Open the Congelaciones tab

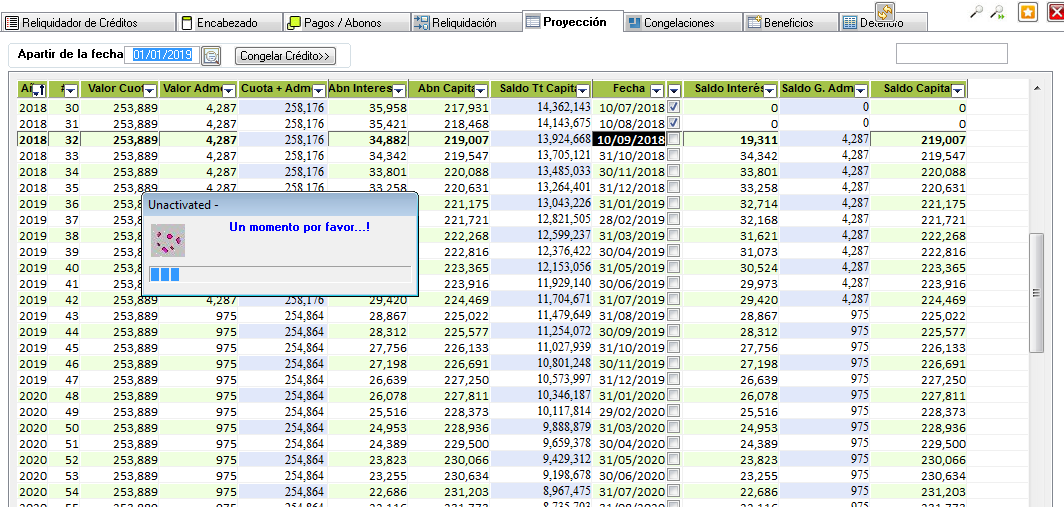coord(678,22)
